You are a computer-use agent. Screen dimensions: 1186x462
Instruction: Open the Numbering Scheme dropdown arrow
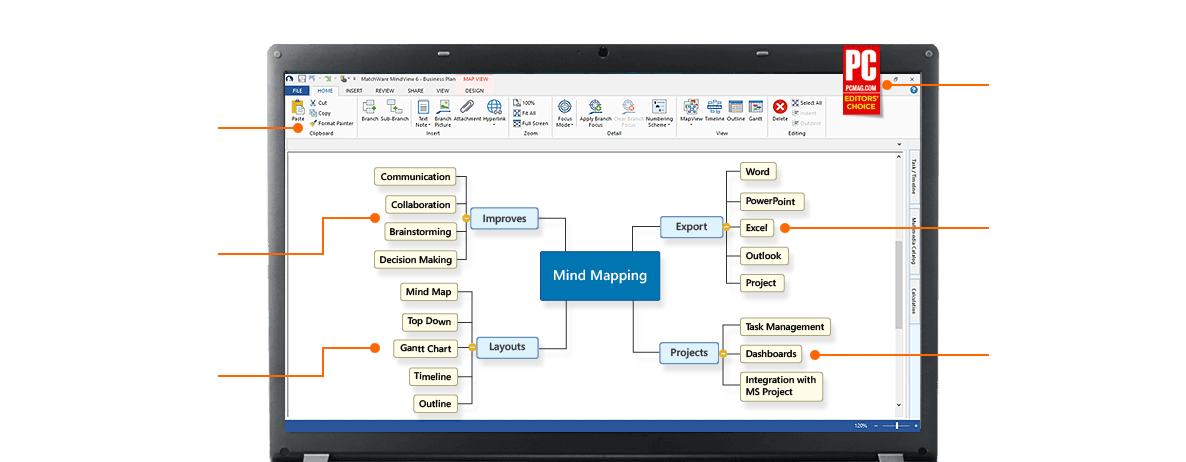(669, 126)
